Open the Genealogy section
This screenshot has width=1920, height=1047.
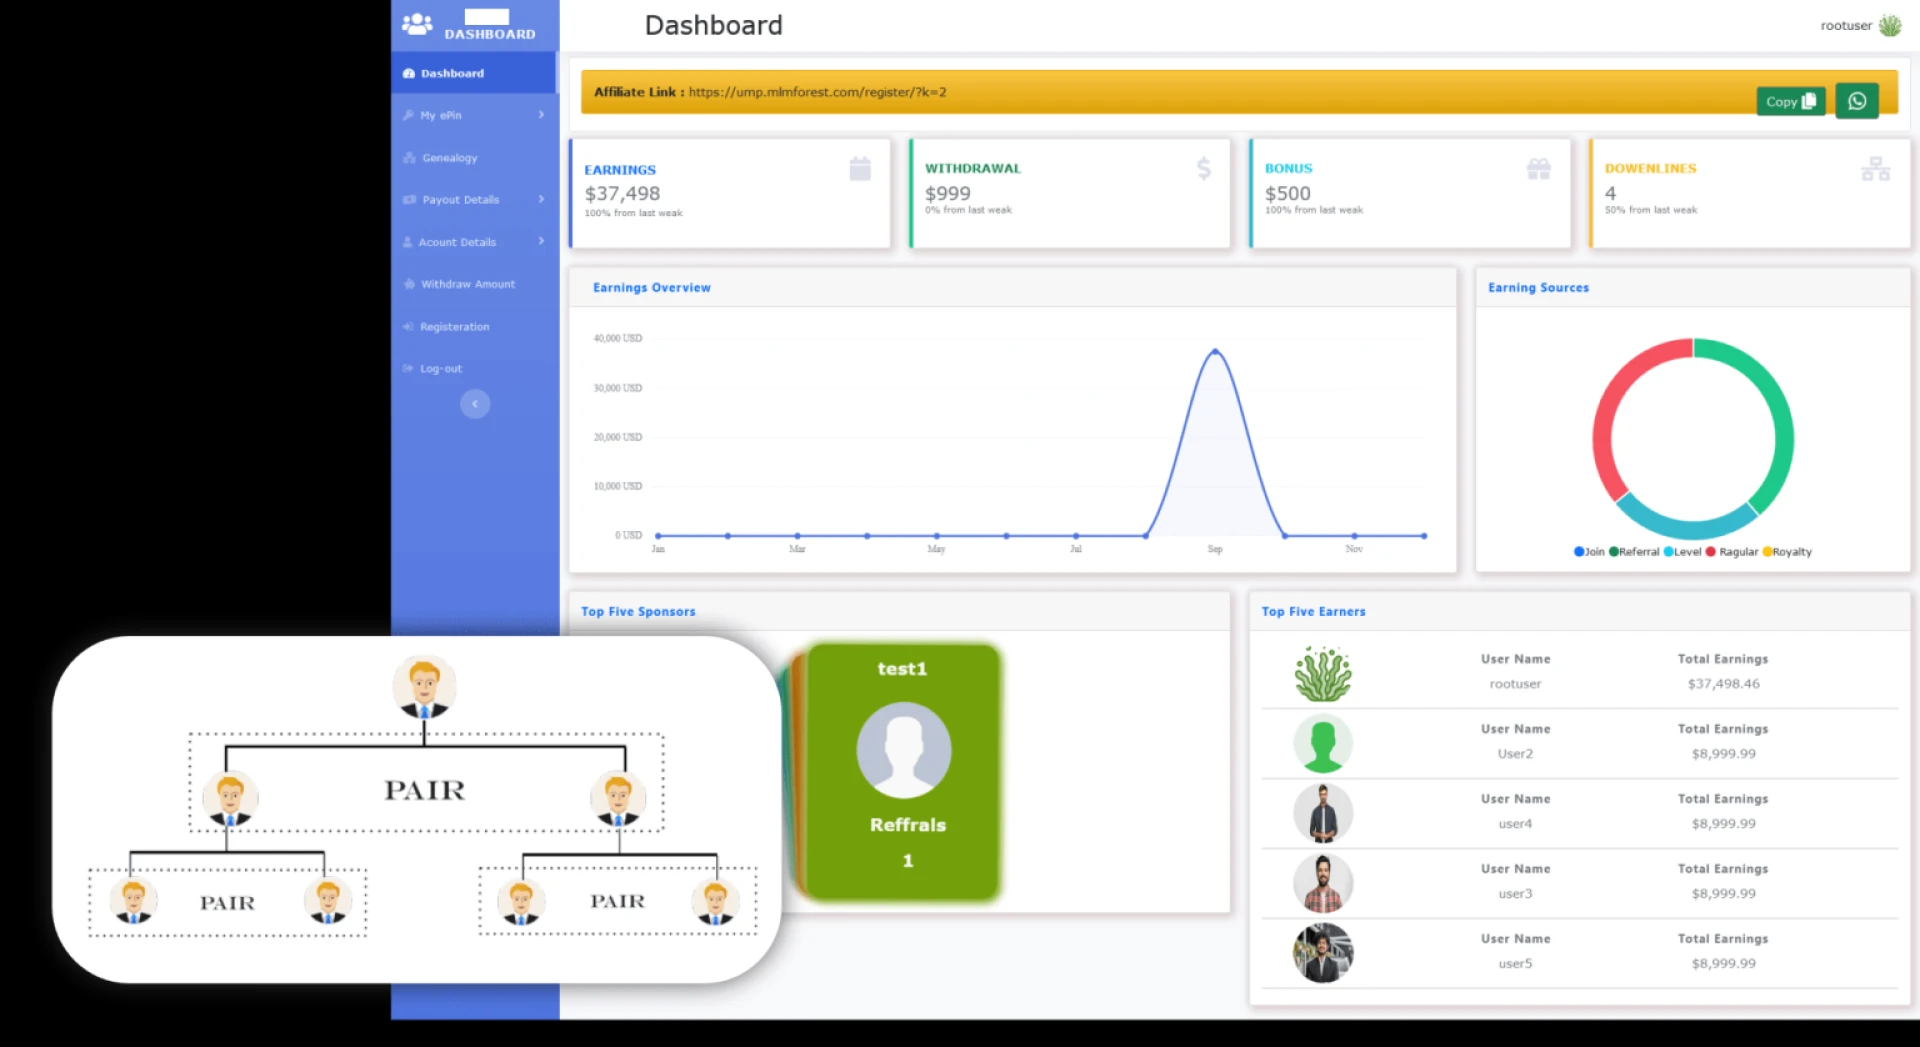[x=450, y=157]
